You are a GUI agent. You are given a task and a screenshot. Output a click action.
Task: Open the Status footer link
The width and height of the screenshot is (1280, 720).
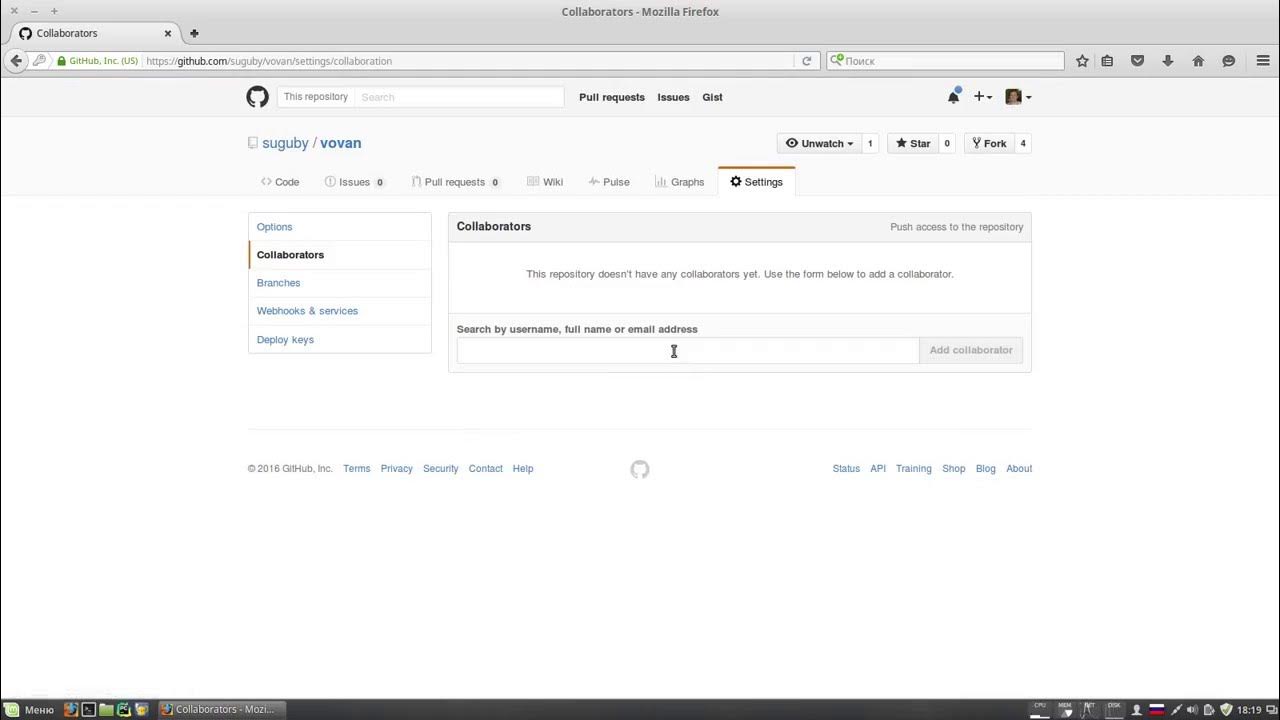point(846,468)
